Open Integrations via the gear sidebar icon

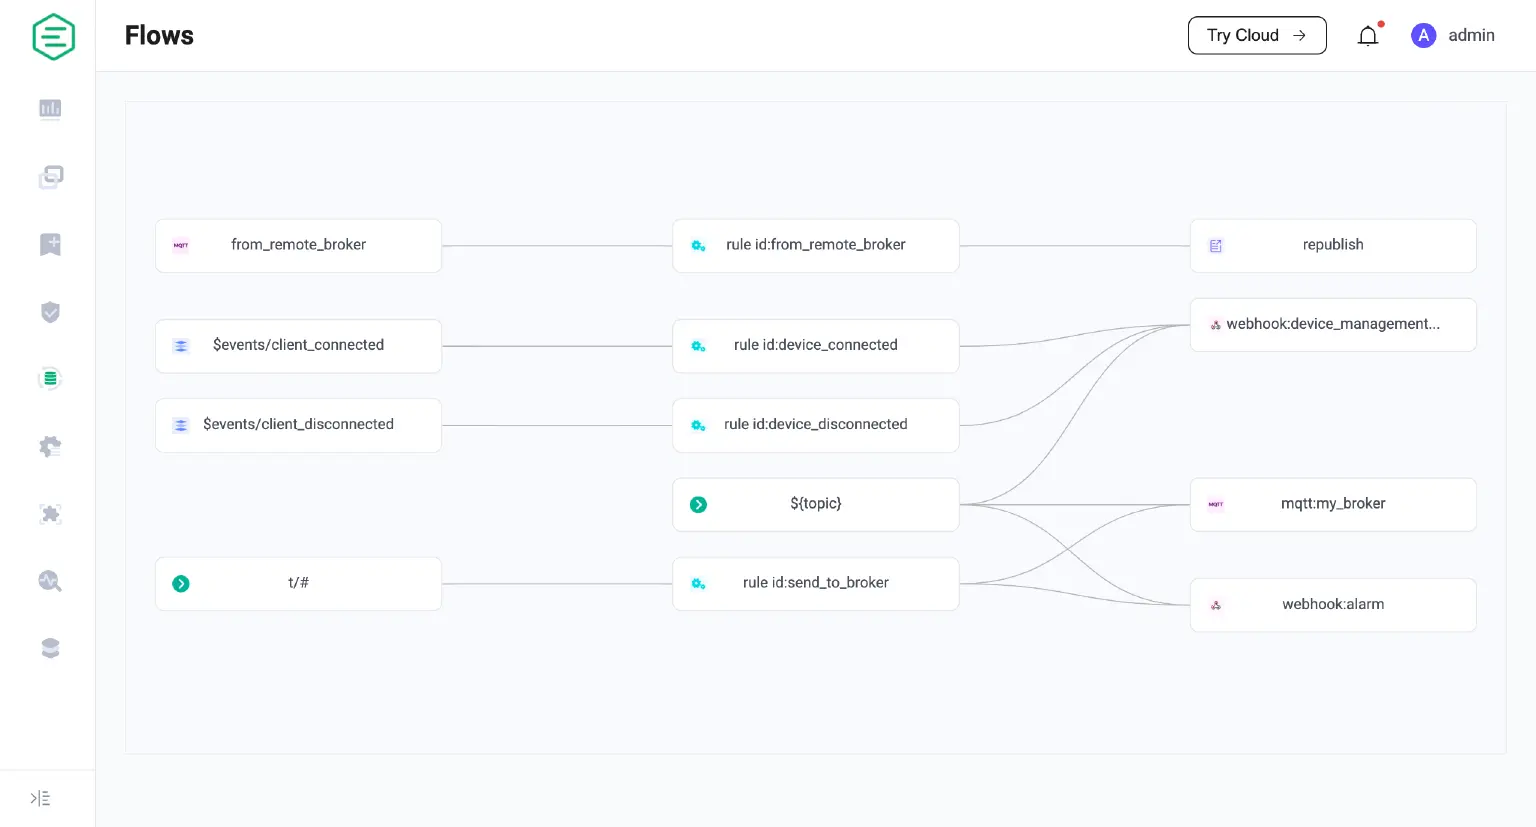[50, 446]
